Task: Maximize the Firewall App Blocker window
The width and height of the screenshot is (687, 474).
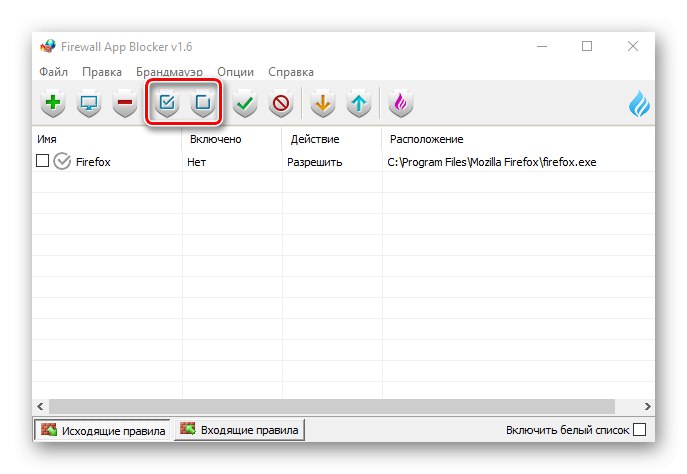Action: pyautogui.click(x=587, y=46)
